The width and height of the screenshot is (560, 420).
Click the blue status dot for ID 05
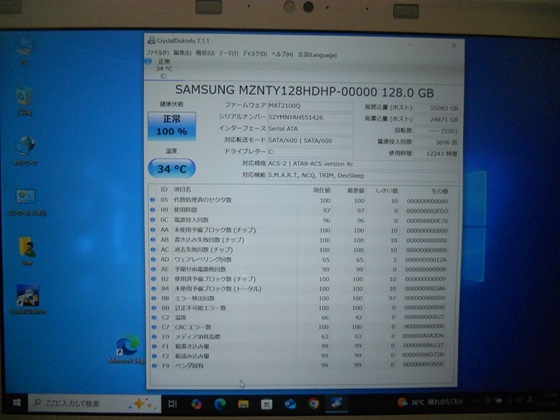152,200
